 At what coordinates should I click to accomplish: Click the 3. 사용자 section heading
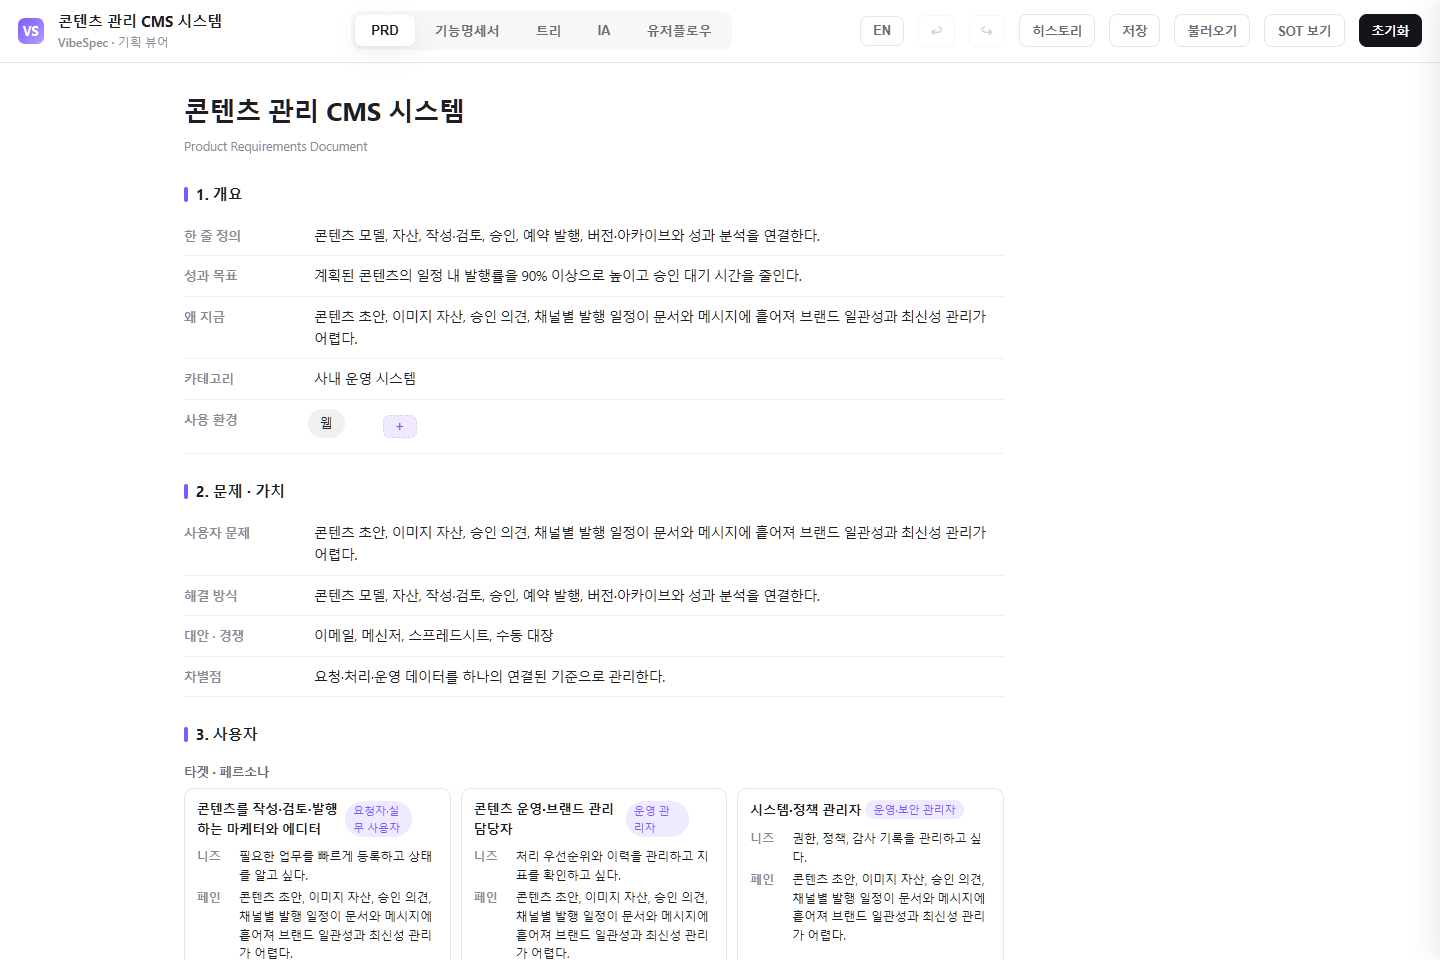pyautogui.click(x=227, y=734)
